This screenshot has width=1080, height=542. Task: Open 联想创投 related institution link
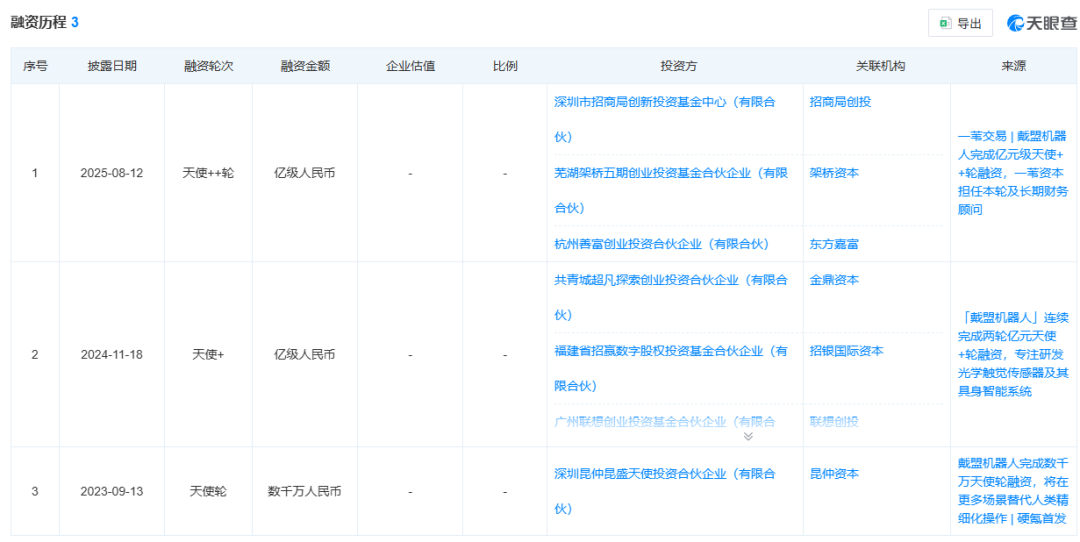click(834, 421)
